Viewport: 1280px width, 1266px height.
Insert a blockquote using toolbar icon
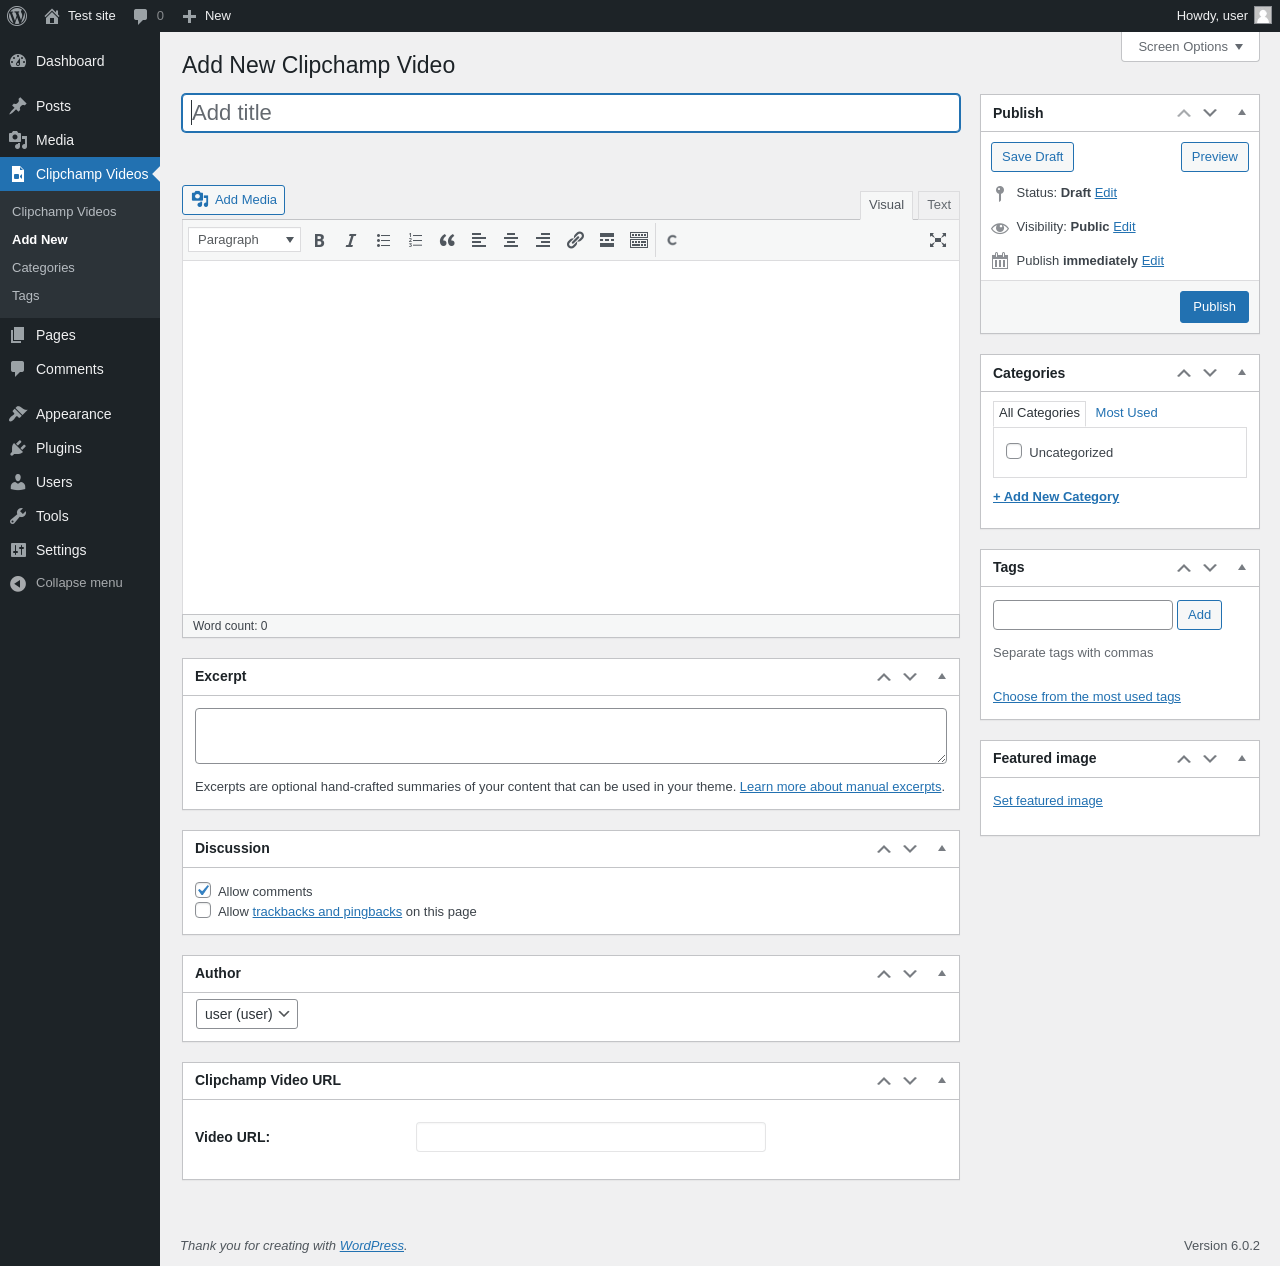(447, 240)
